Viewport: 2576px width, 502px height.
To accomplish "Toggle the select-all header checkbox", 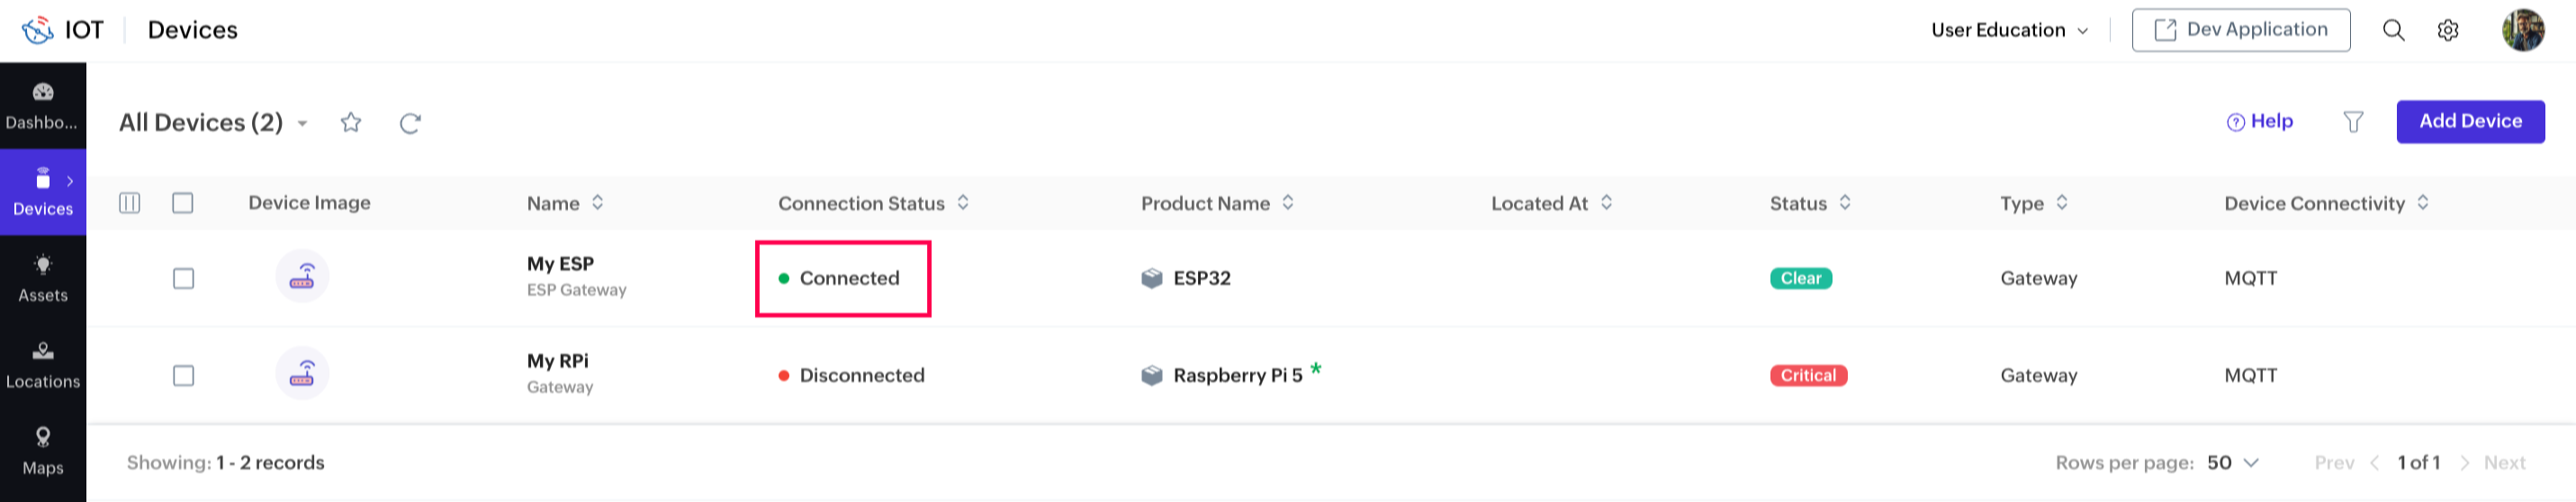I will 183,203.
